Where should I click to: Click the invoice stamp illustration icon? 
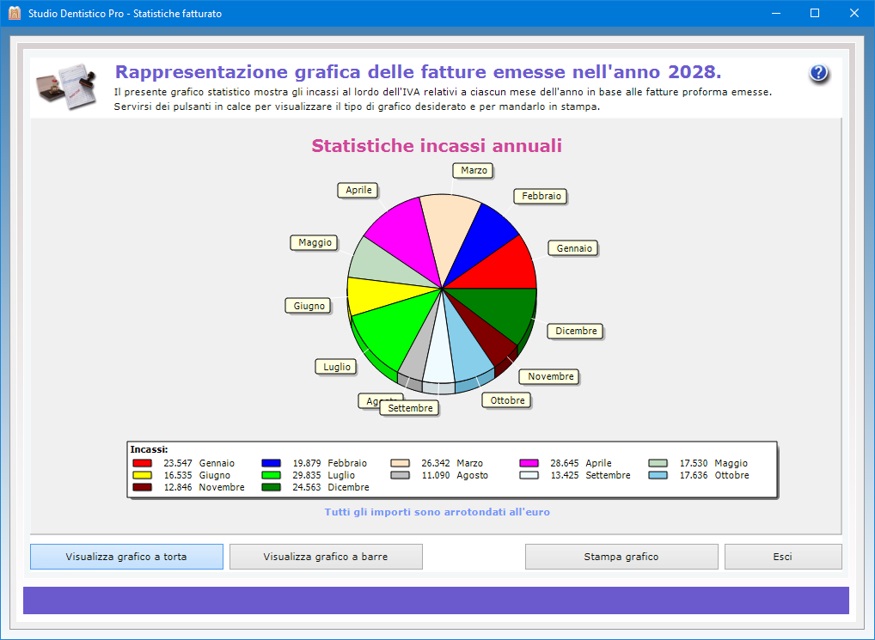point(67,86)
